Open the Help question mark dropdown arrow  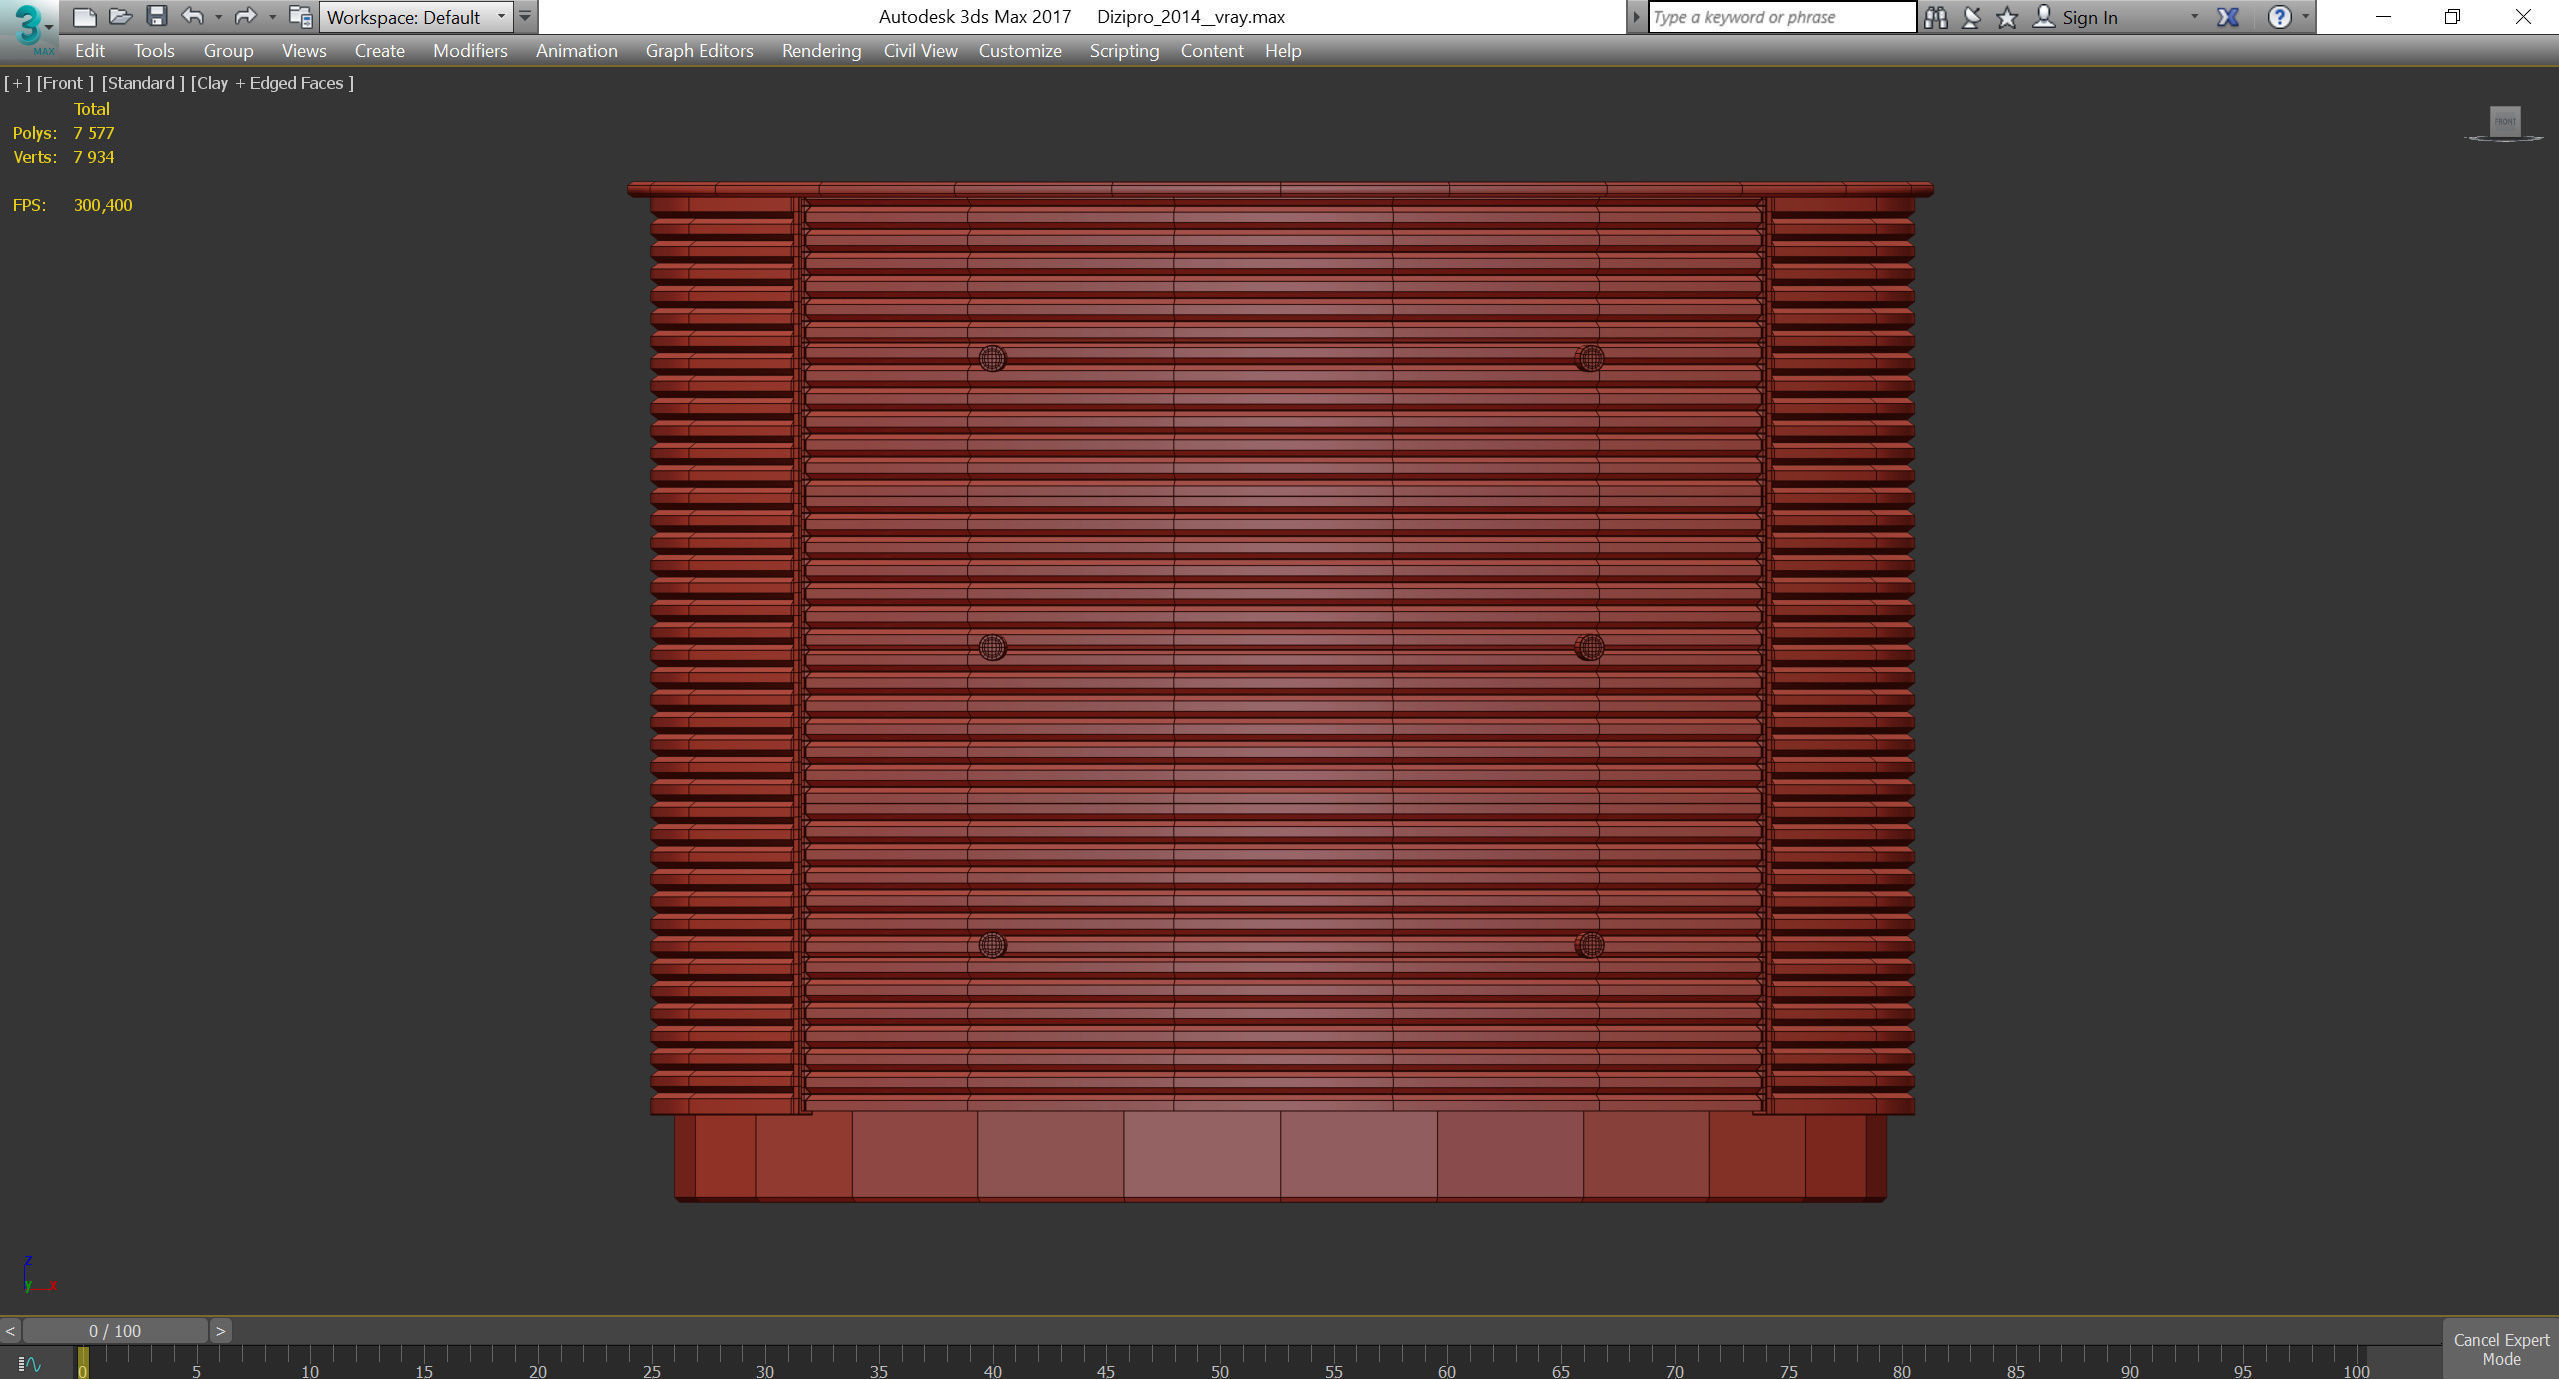[2305, 17]
